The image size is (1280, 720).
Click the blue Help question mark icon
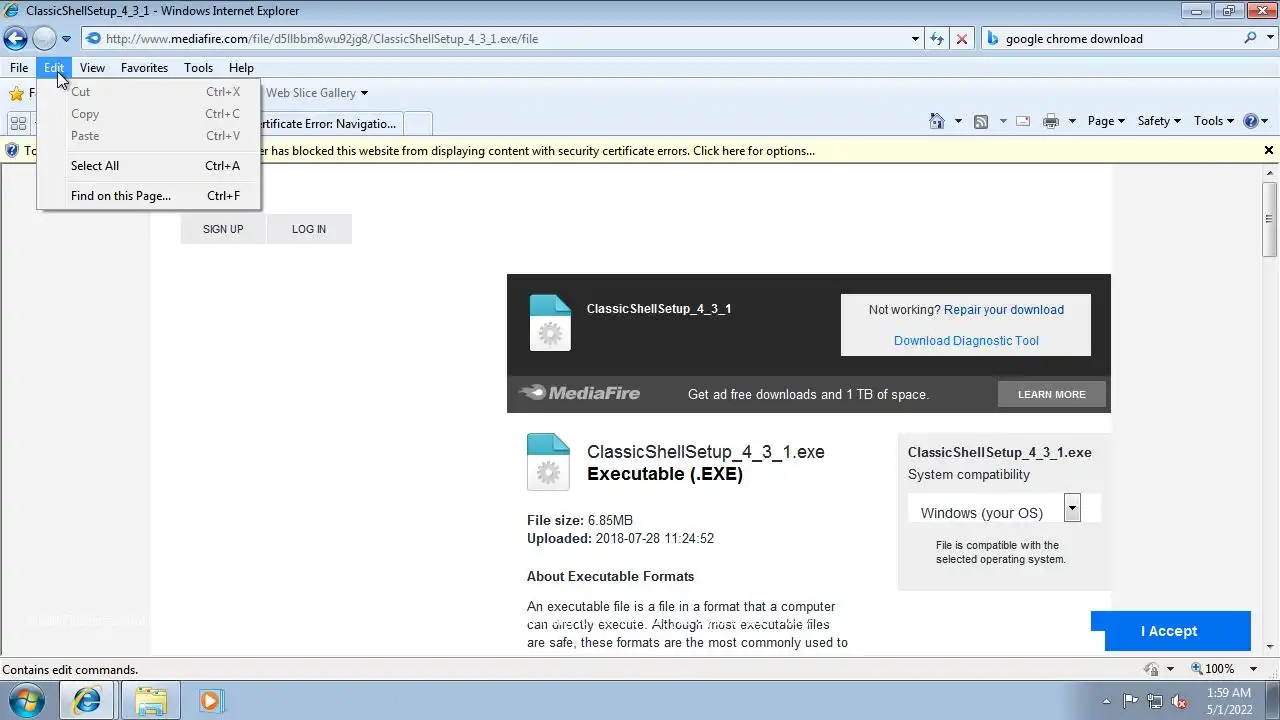1250,121
